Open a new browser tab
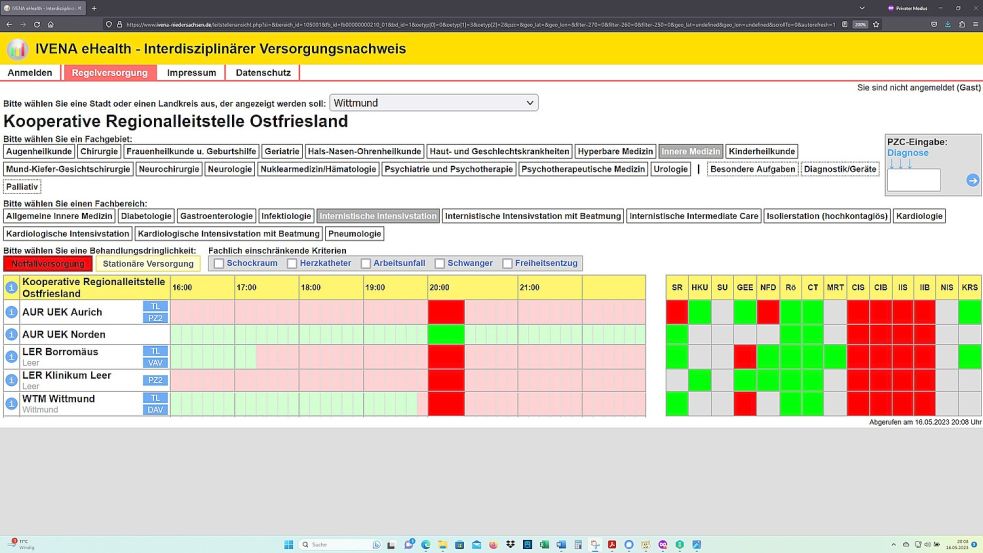Viewport: 983px width, 553px height. click(94, 8)
